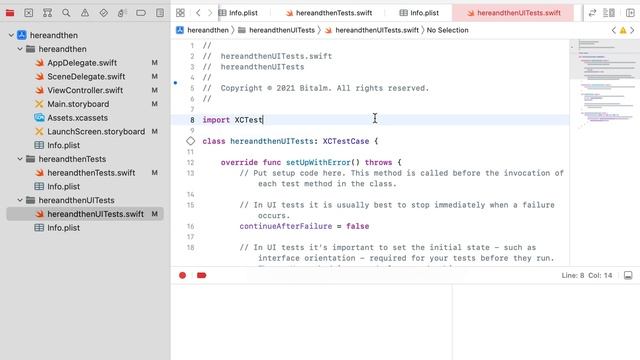Open hereandthenTests.swift in navigator
The width and height of the screenshot is (640, 360).
(91, 173)
